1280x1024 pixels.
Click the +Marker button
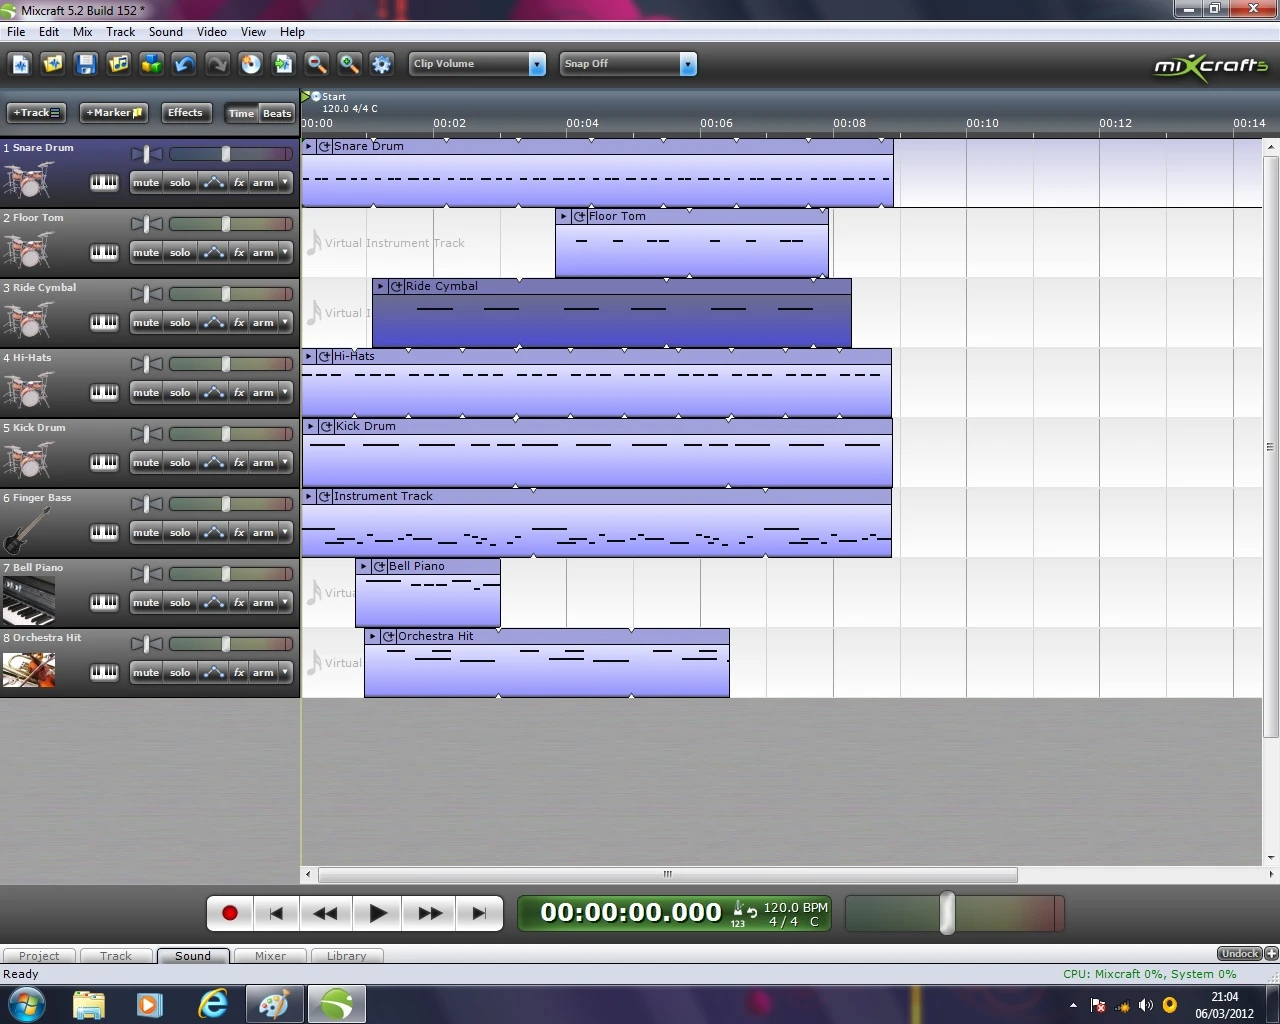pyautogui.click(x=114, y=113)
